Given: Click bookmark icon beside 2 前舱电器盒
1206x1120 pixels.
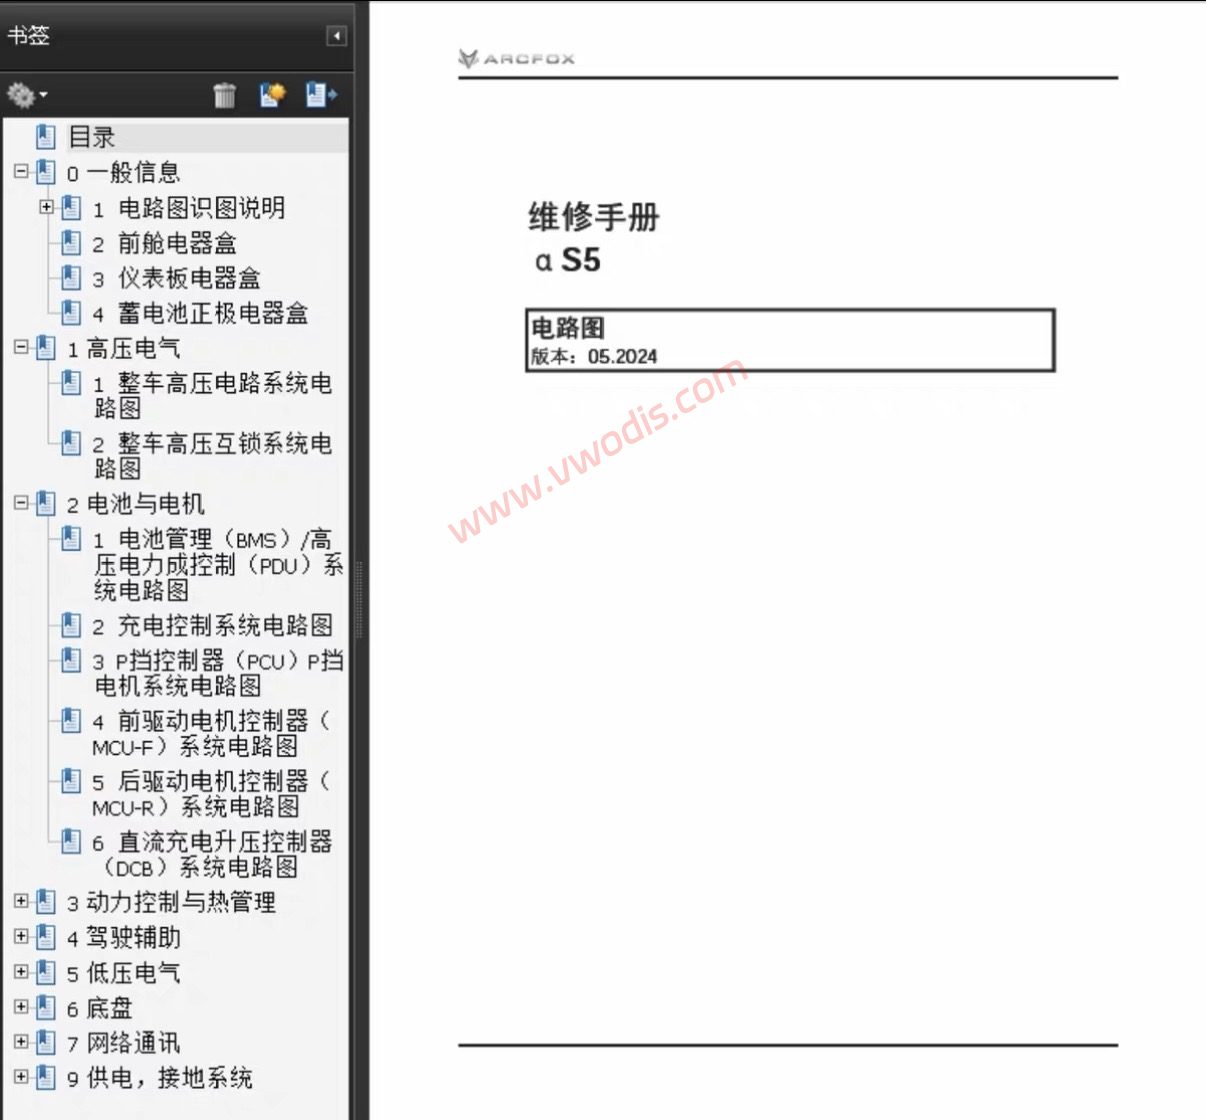Looking at the screenshot, I should coord(71,242).
